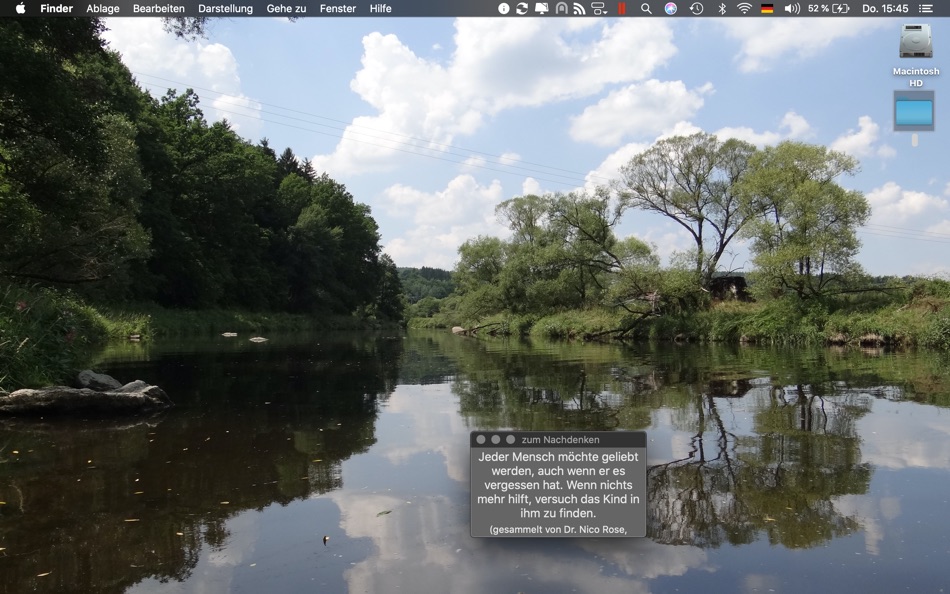Open the Time Machine status icon
Screen dimensions: 950x594
(697, 8)
